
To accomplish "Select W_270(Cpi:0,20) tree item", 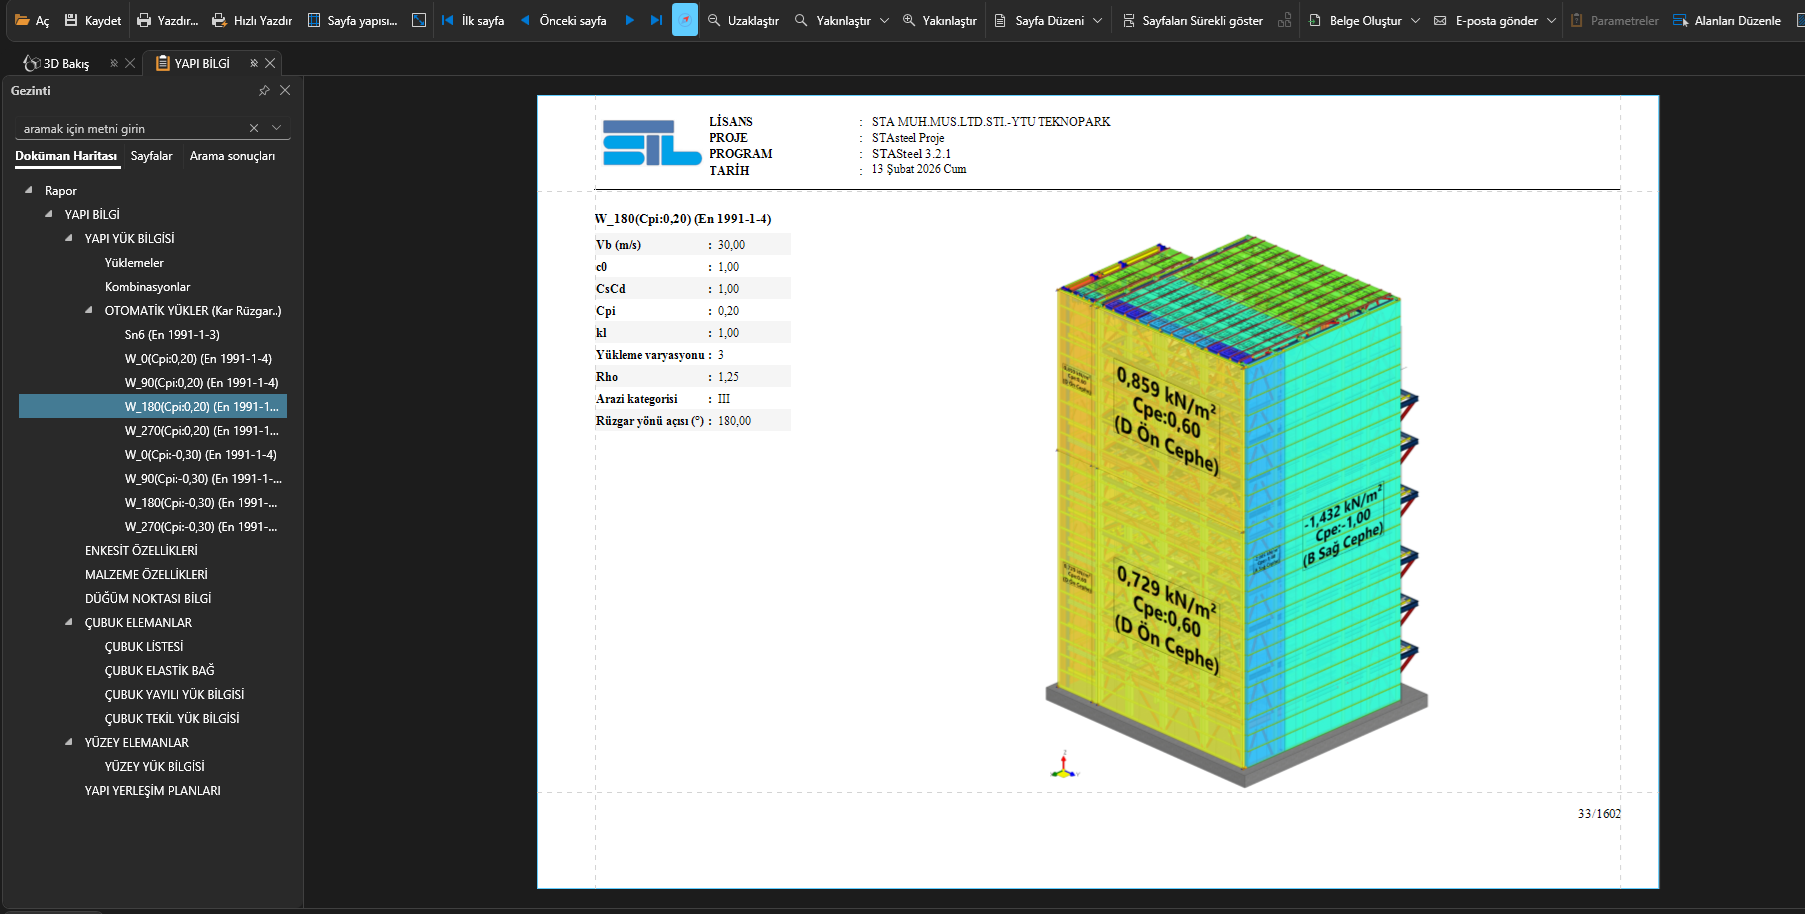I will point(201,431).
